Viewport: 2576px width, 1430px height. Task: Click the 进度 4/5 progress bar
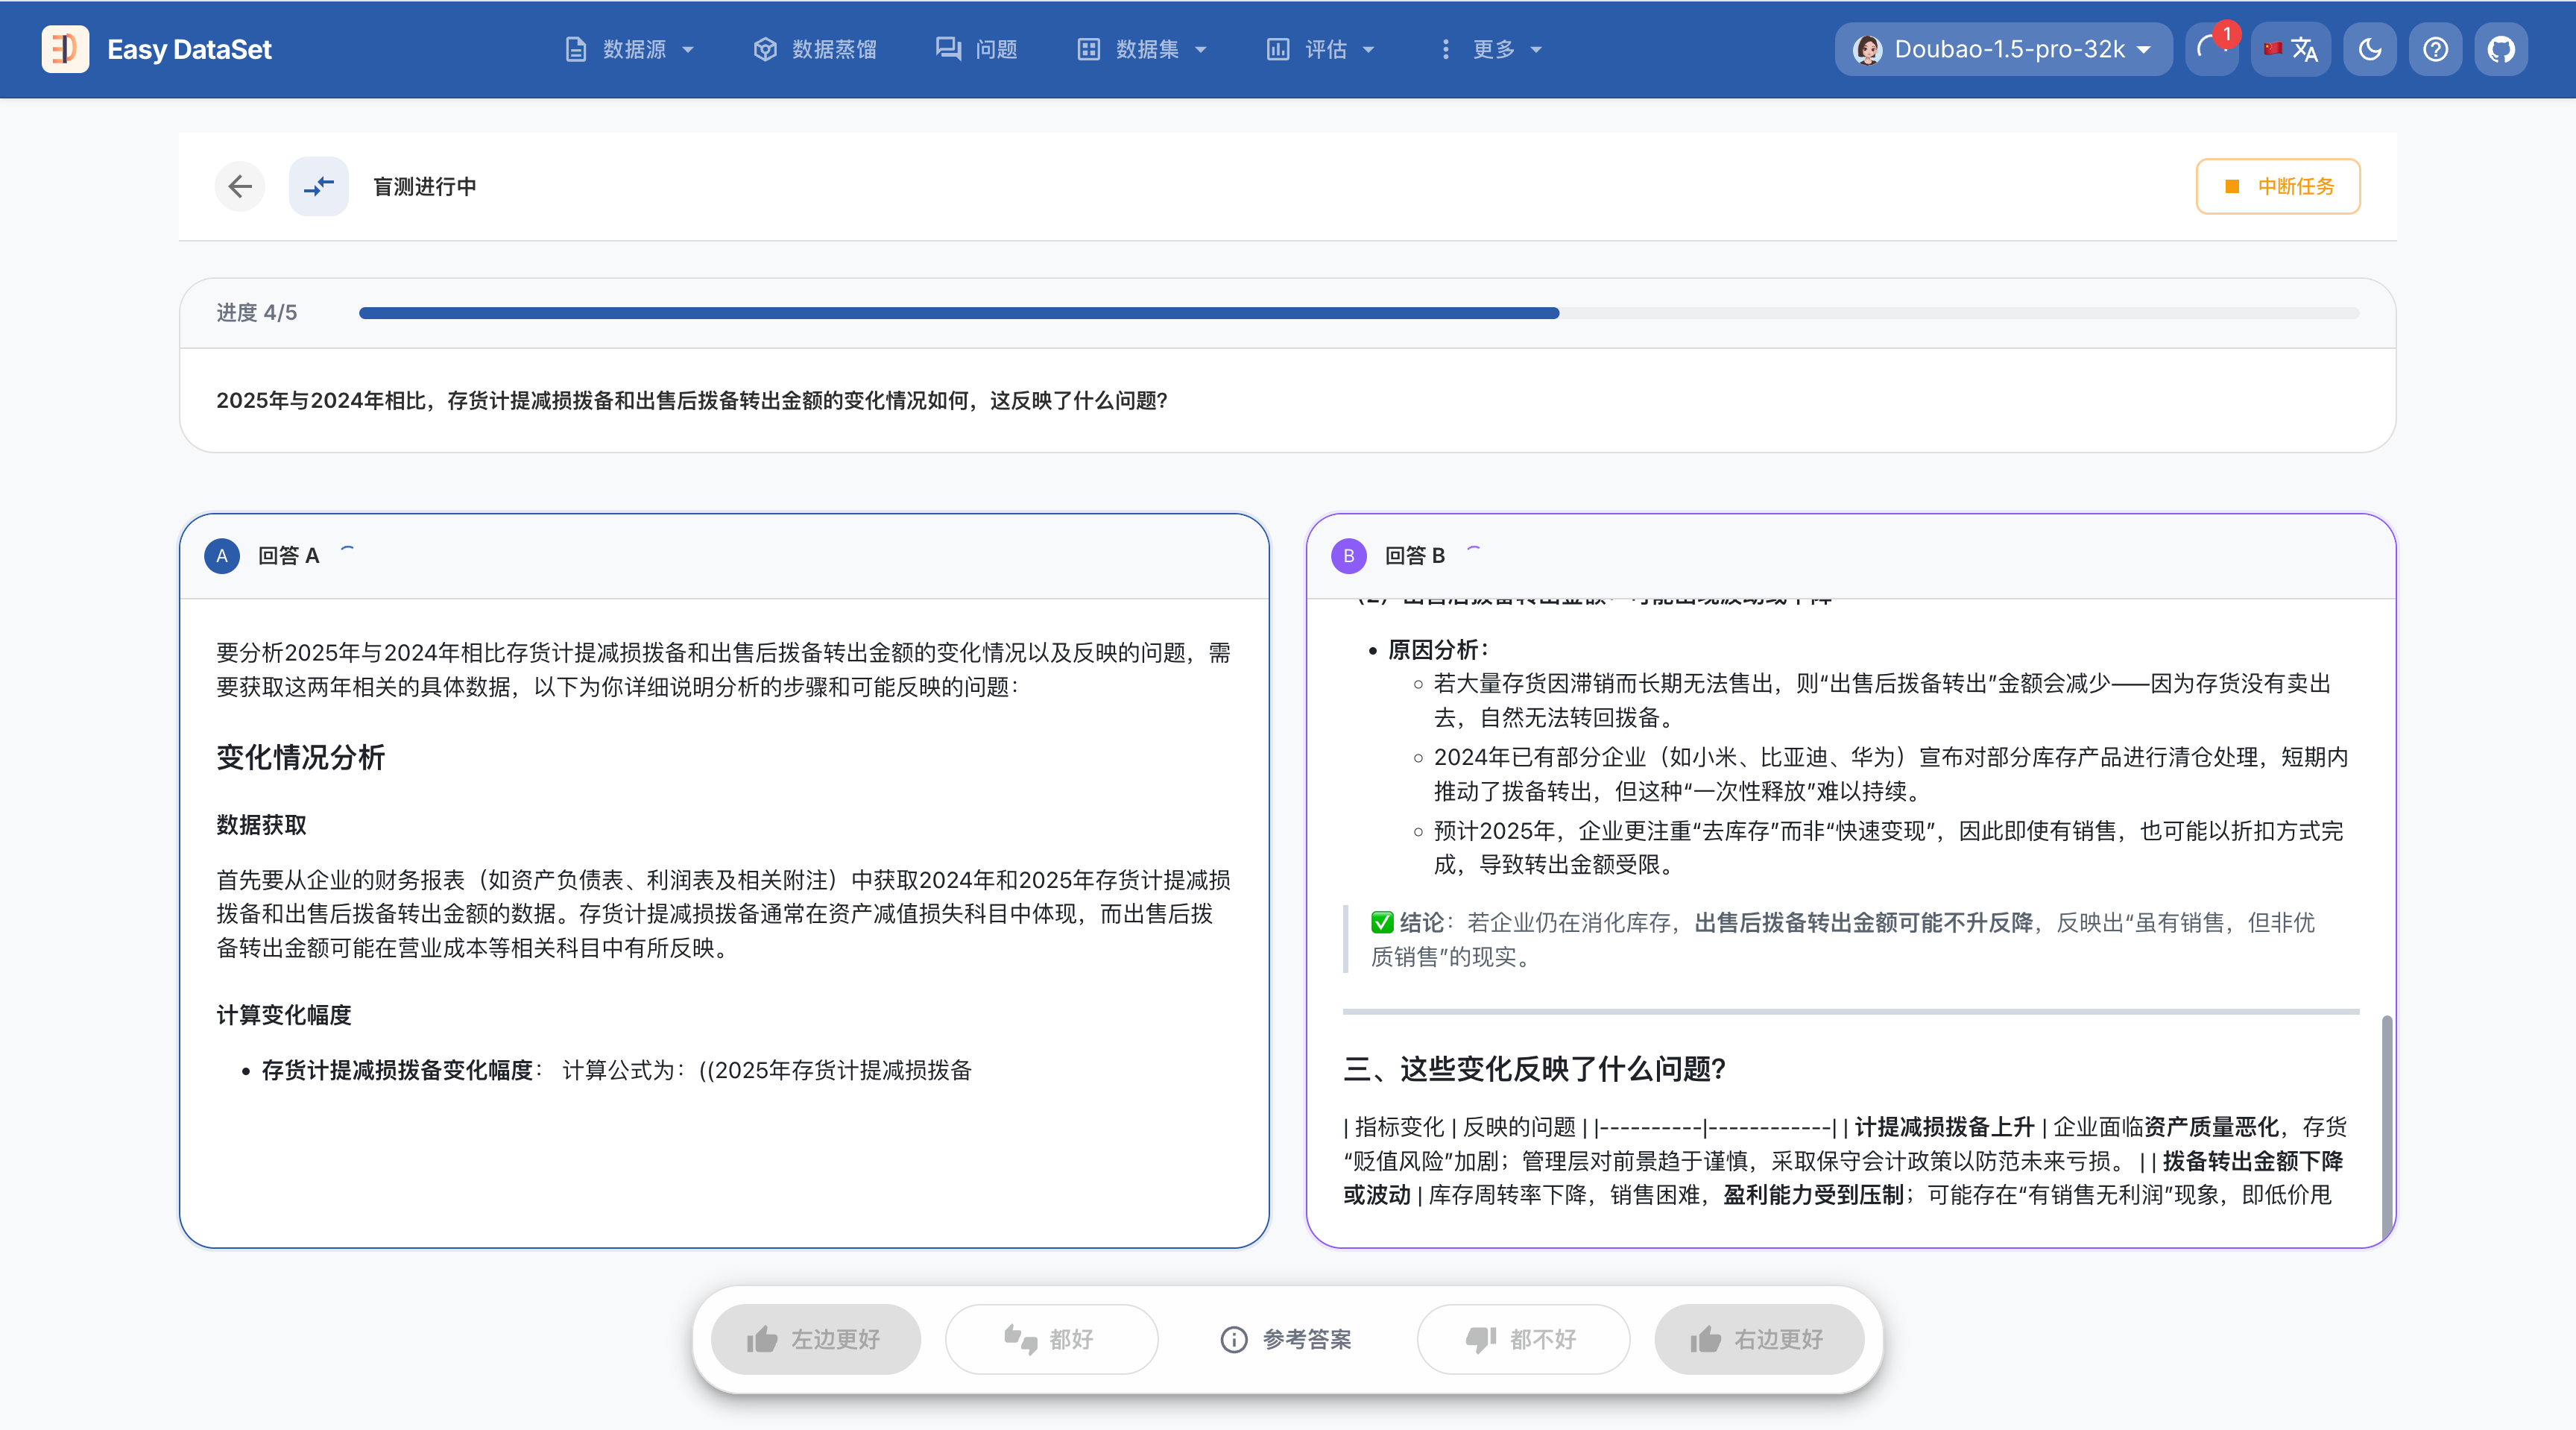[1358, 313]
